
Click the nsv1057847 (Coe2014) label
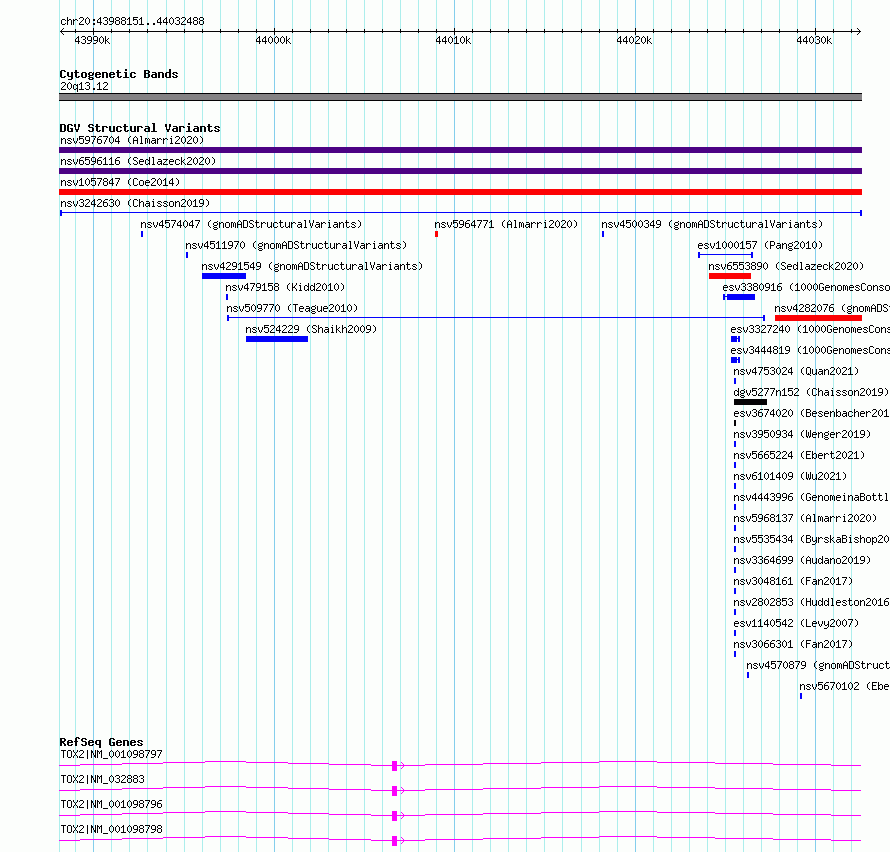click(x=120, y=182)
